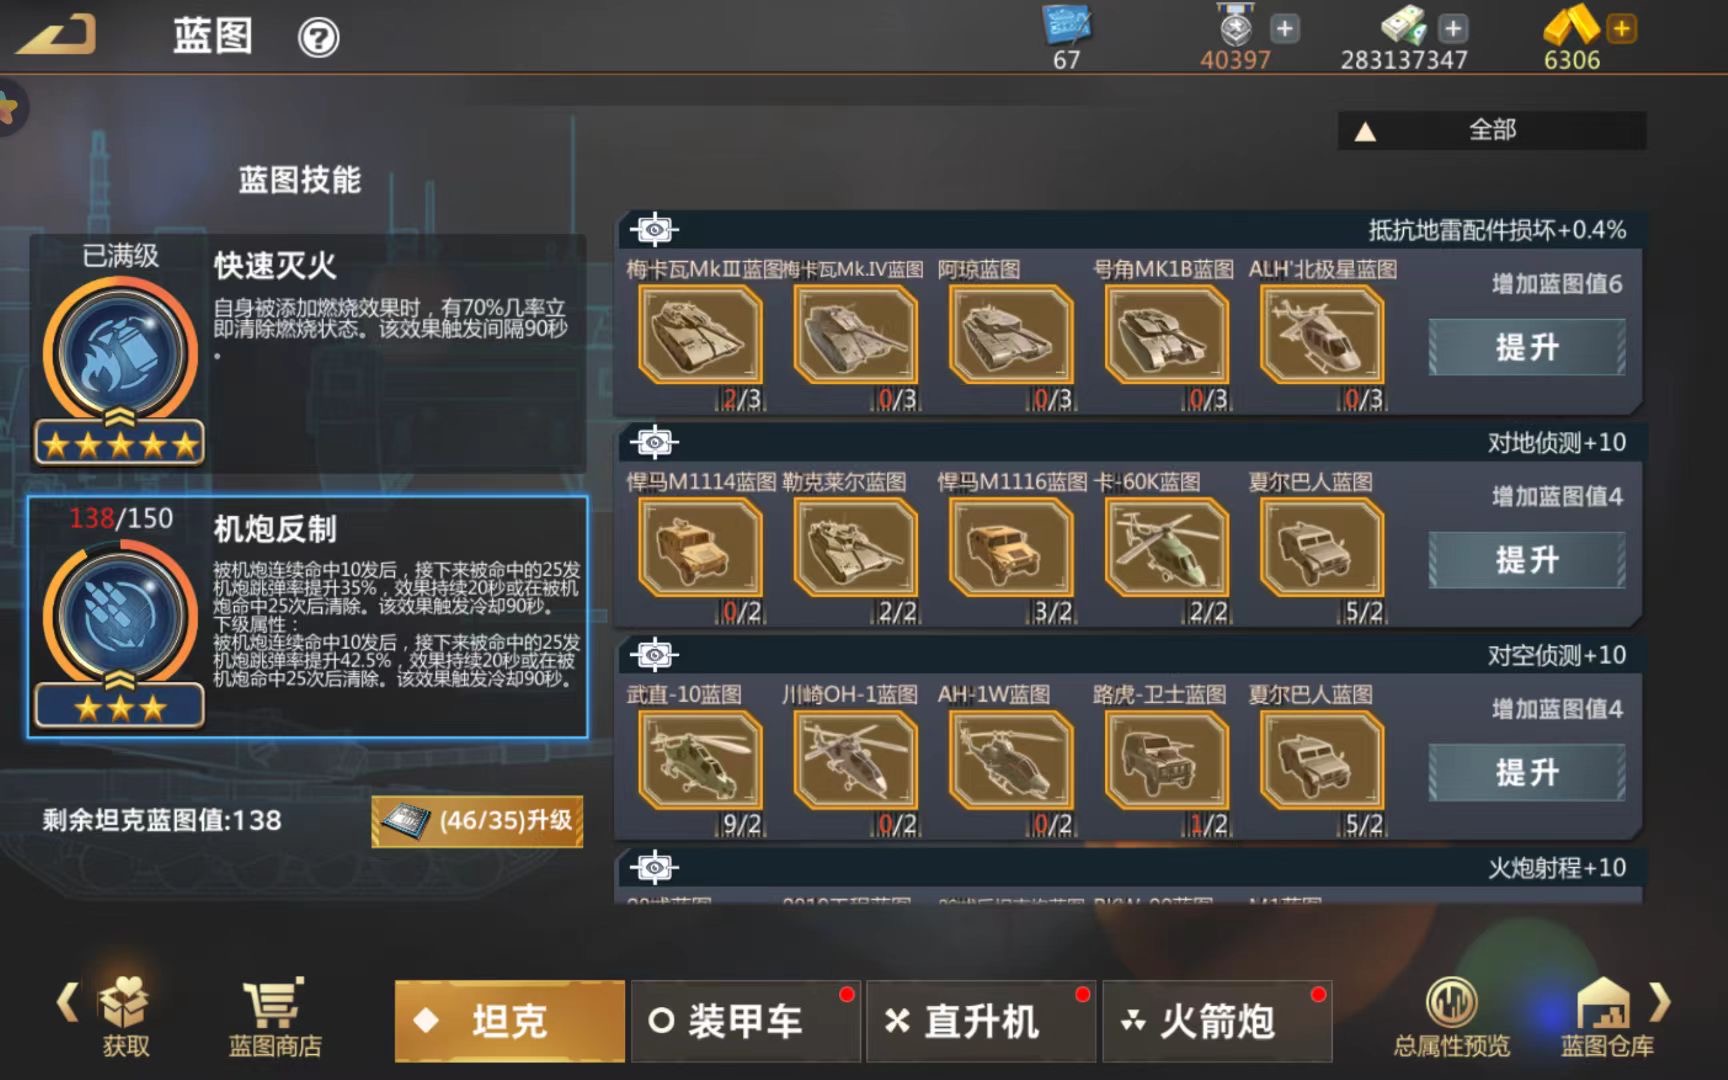
Task: Add gold with the plus icon
Action: coord(1622,29)
